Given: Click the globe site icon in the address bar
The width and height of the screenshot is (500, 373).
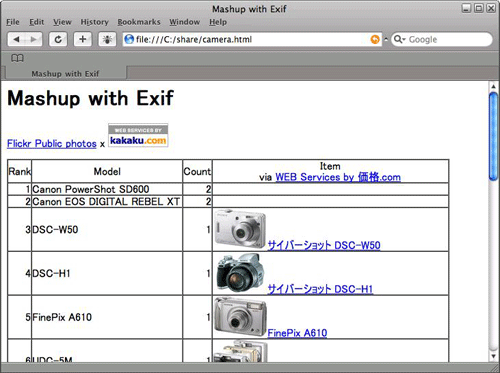Looking at the screenshot, I should 129,39.
